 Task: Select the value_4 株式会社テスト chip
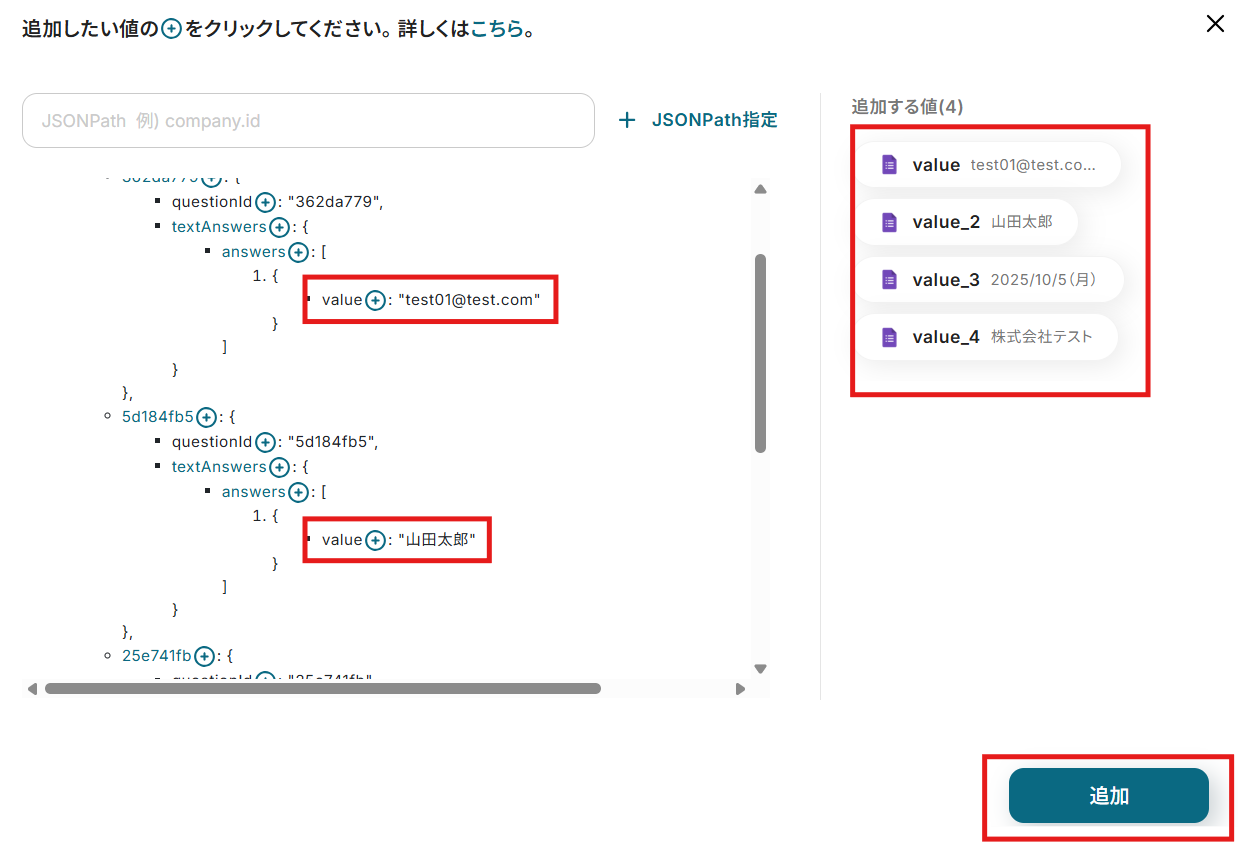click(x=986, y=337)
